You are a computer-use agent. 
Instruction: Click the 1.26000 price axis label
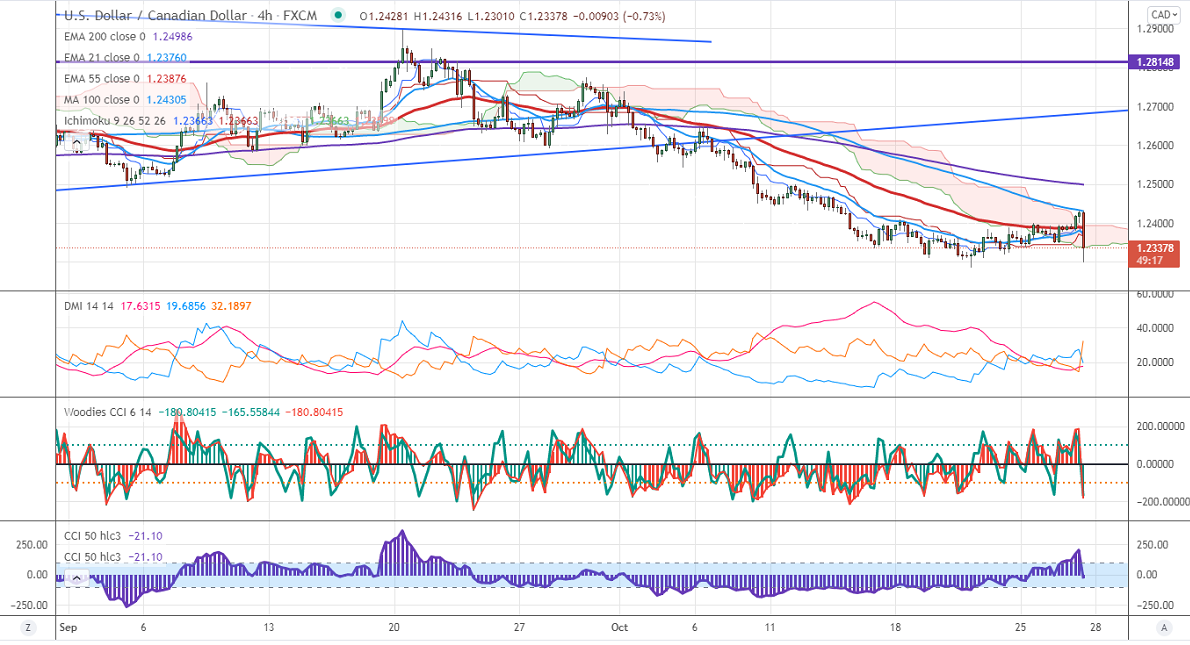[x=1154, y=146]
